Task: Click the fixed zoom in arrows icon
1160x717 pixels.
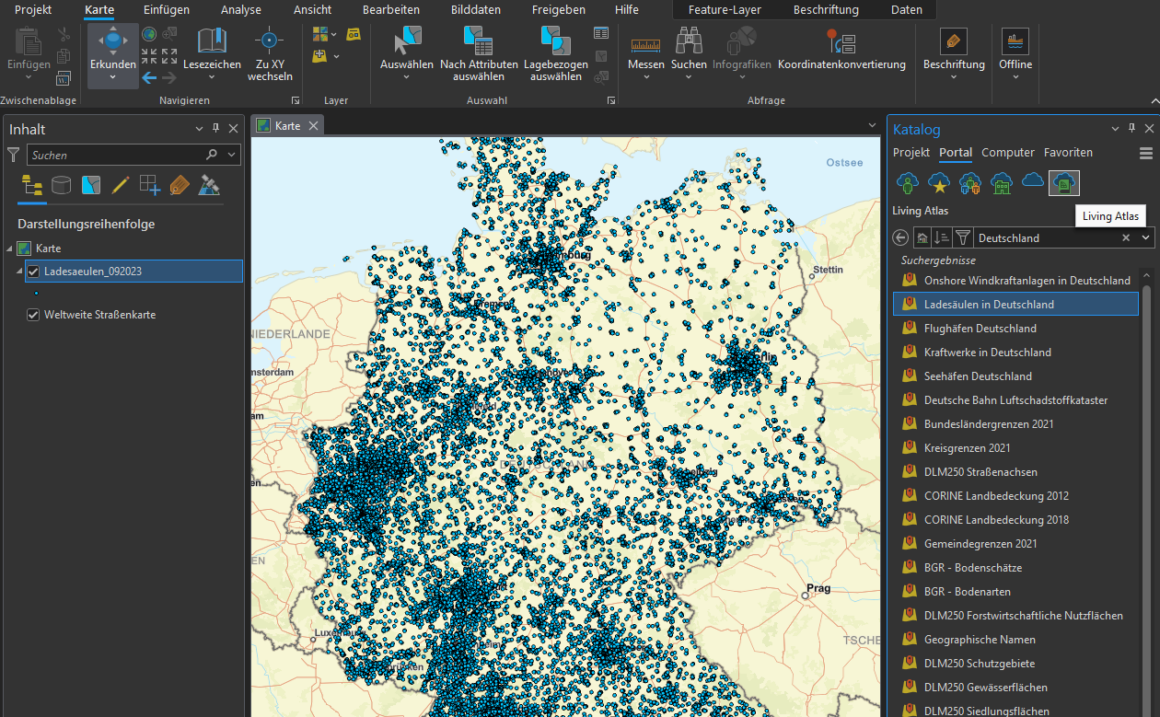Action: [x=149, y=56]
